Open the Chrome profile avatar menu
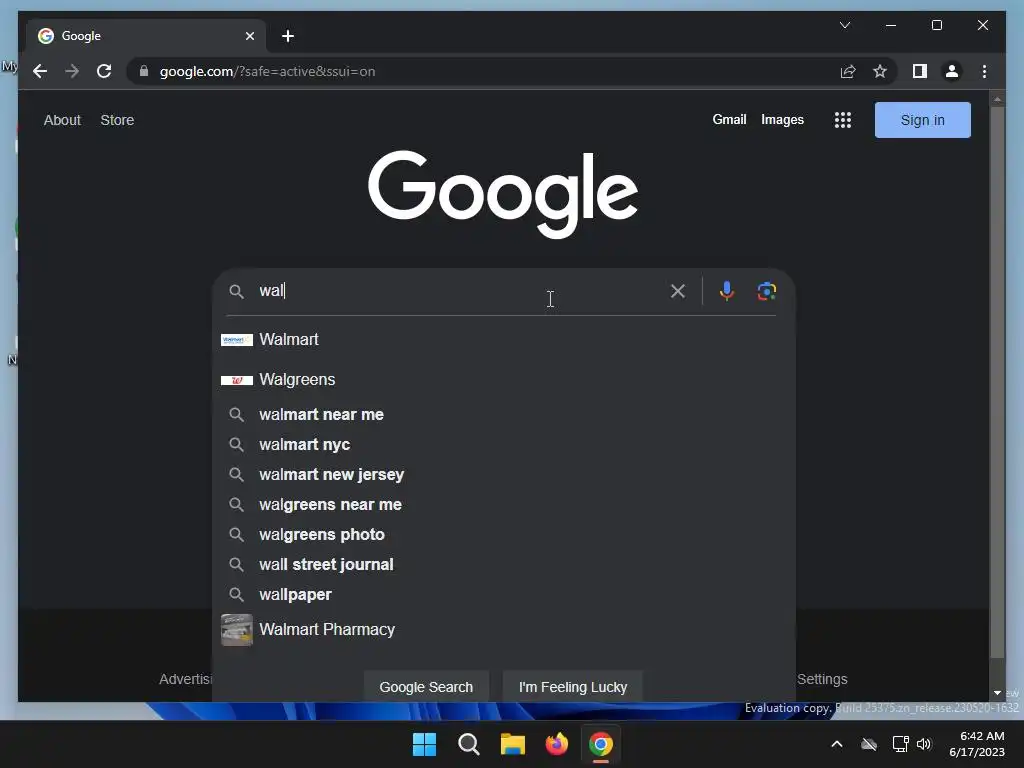The image size is (1024, 768). [952, 71]
